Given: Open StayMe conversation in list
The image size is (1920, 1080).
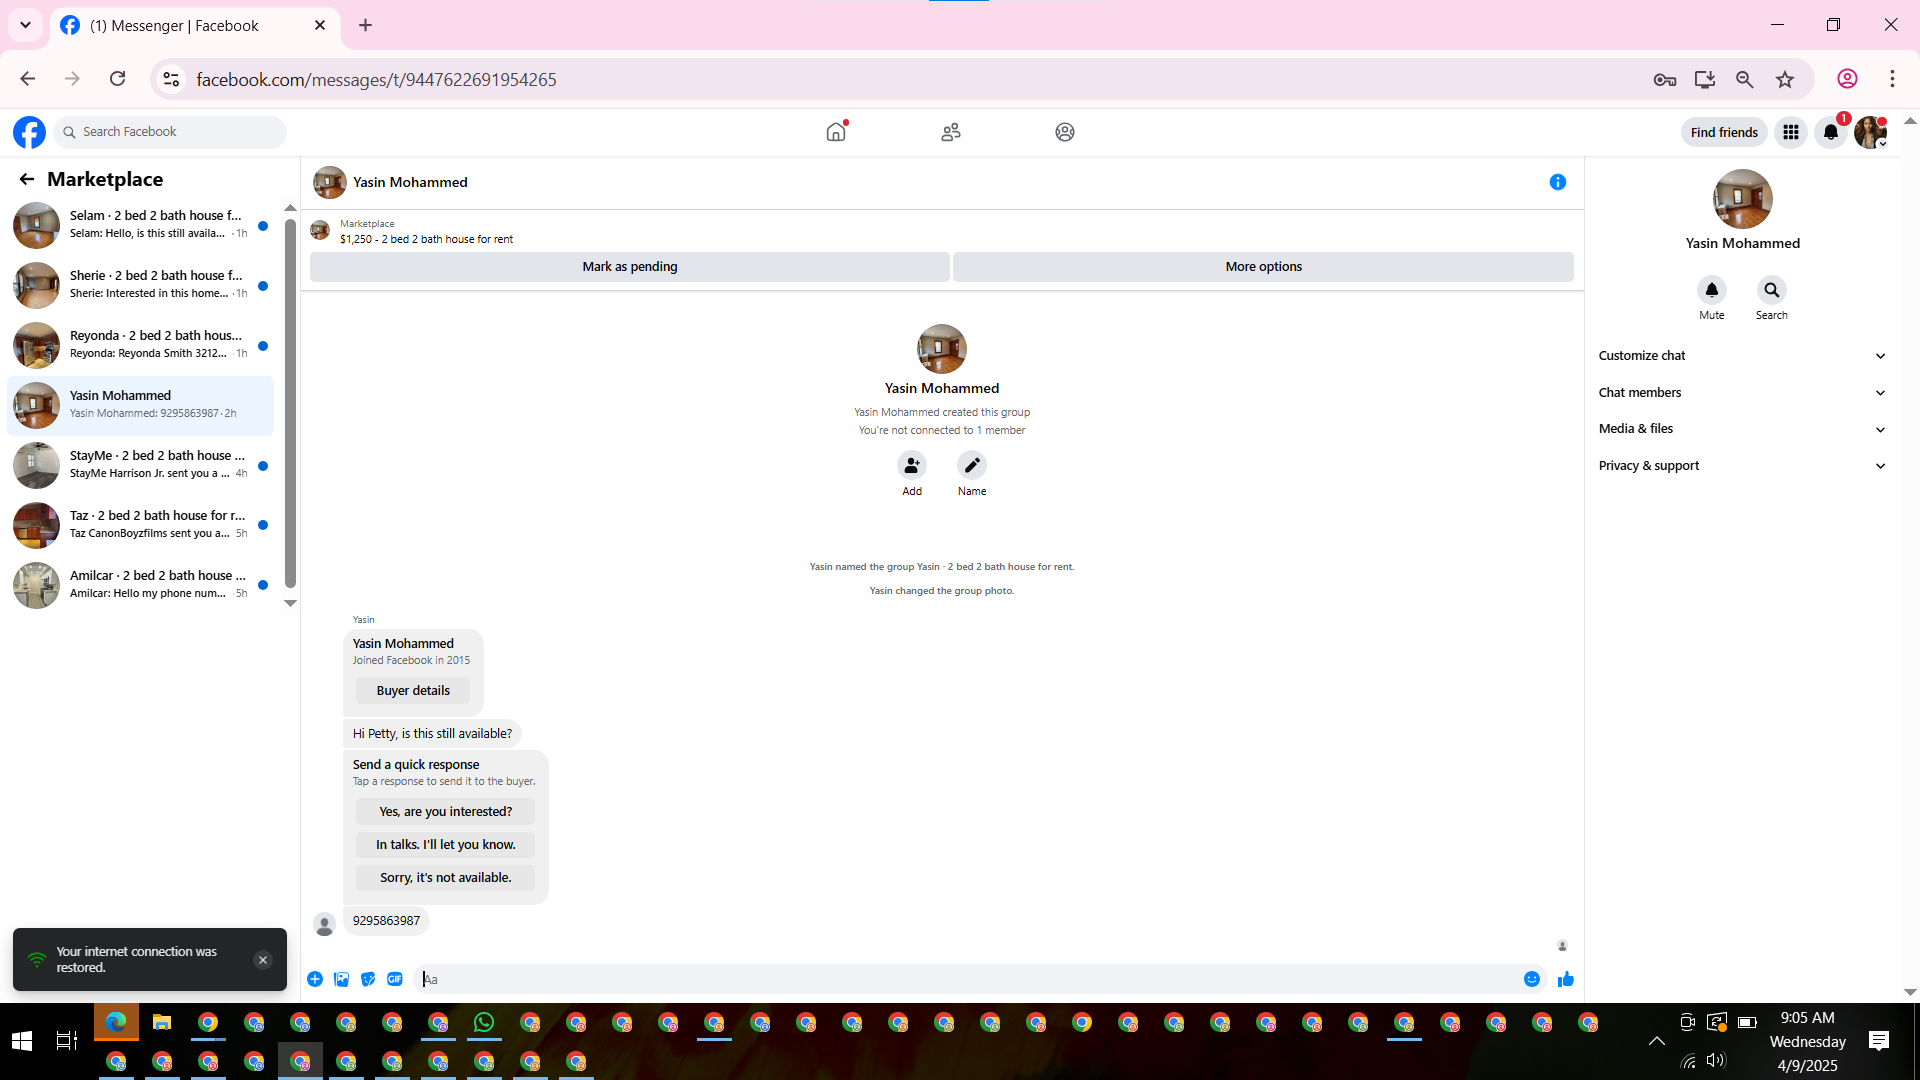Looking at the screenshot, I should 140,465.
